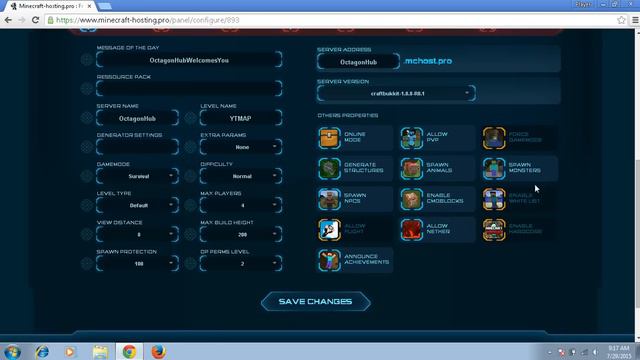This screenshot has height=360, width=640.
Task: Open the Windows Start menu
Action: click(x=12, y=352)
